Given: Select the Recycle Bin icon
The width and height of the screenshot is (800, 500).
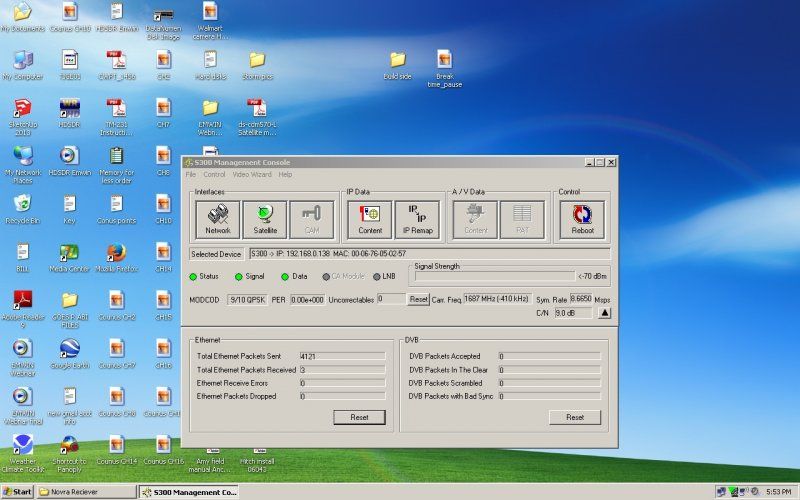Looking at the screenshot, I should click(x=22, y=210).
